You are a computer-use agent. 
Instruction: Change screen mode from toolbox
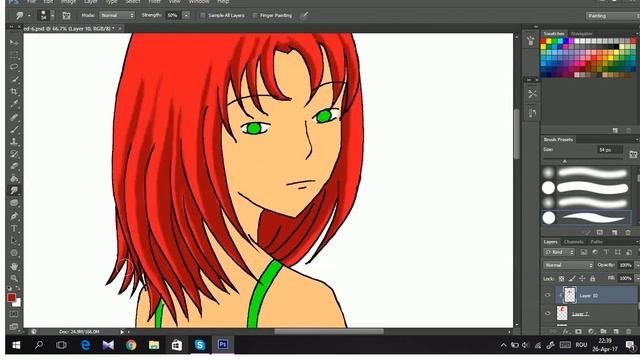coord(14,327)
